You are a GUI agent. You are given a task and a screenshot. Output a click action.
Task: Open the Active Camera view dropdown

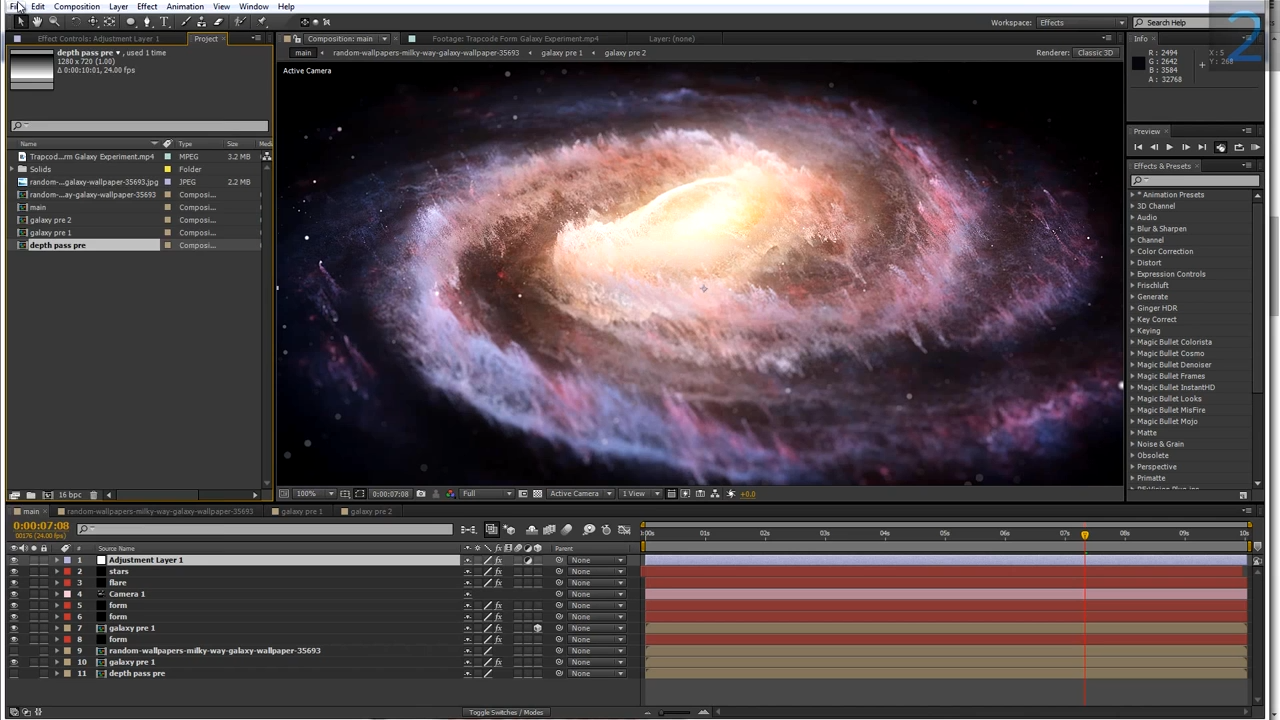(581, 493)
